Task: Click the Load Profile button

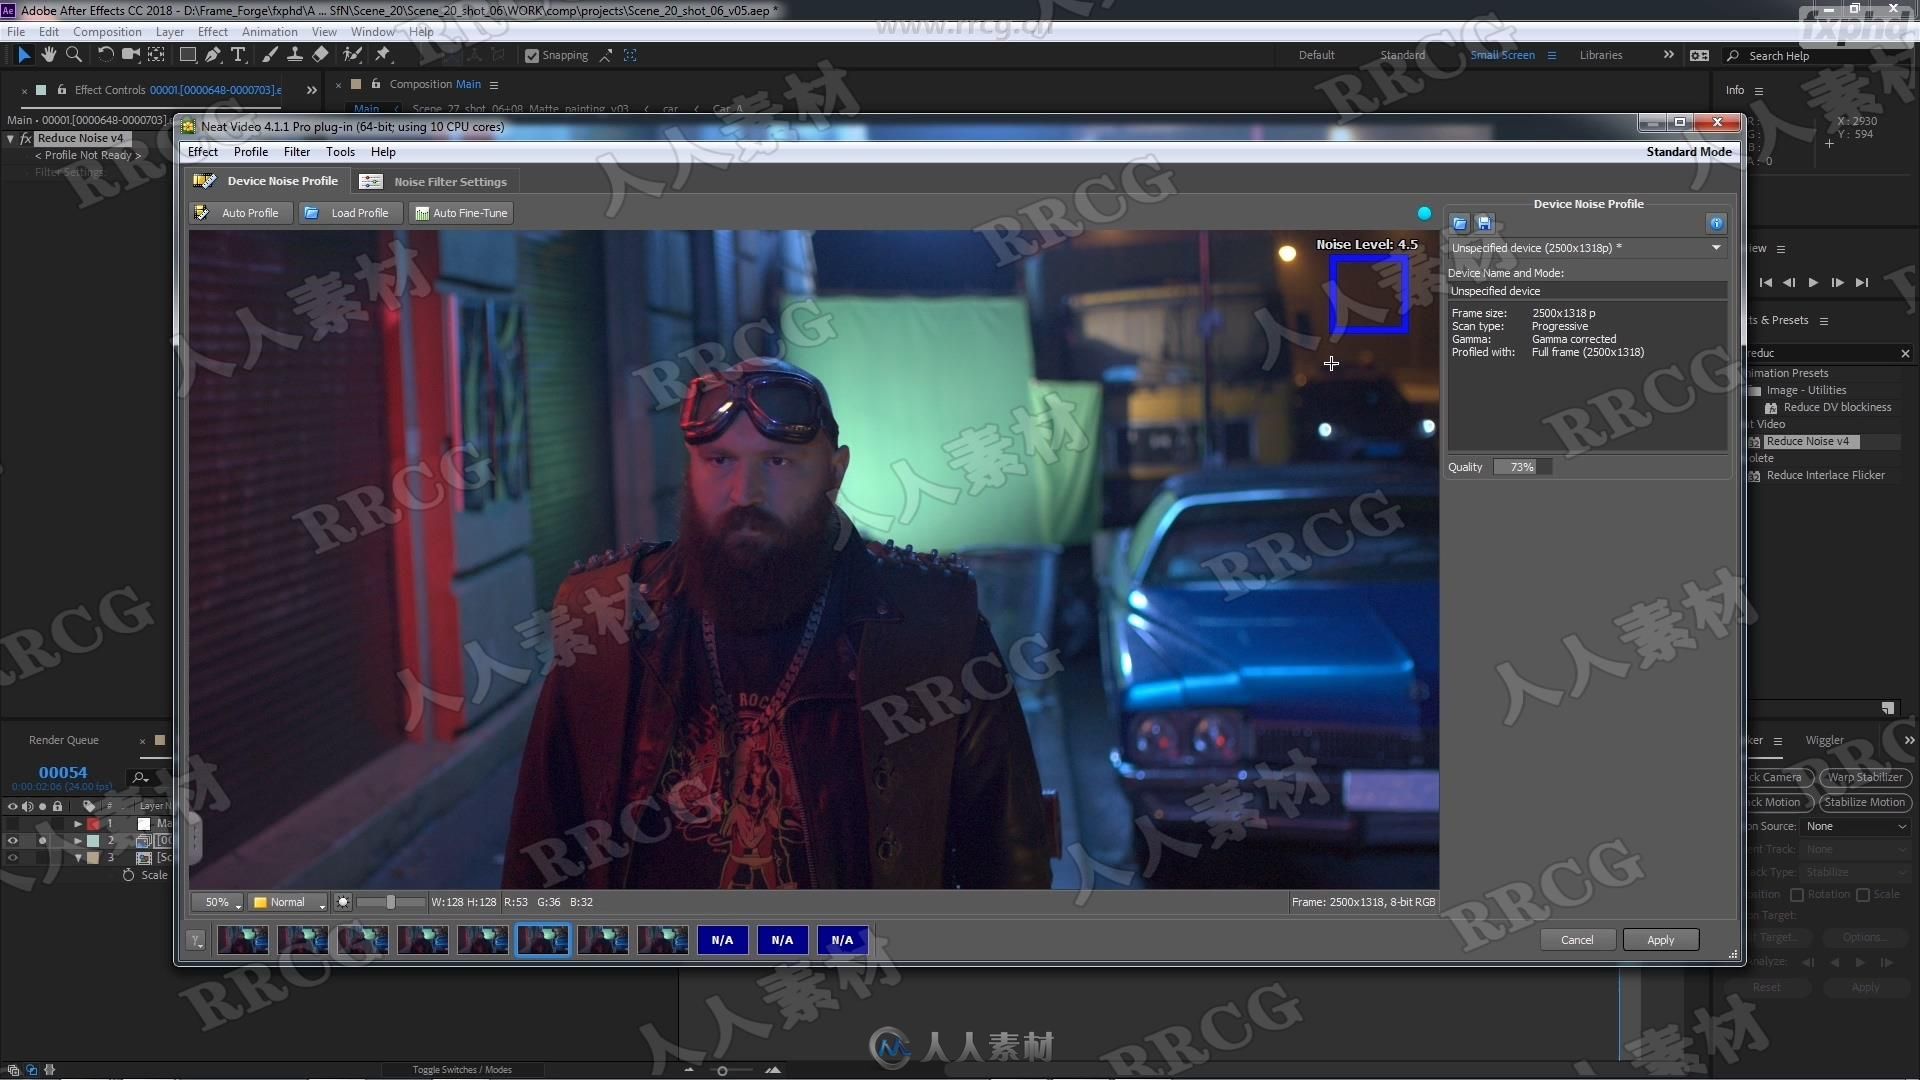Action: 347,212
